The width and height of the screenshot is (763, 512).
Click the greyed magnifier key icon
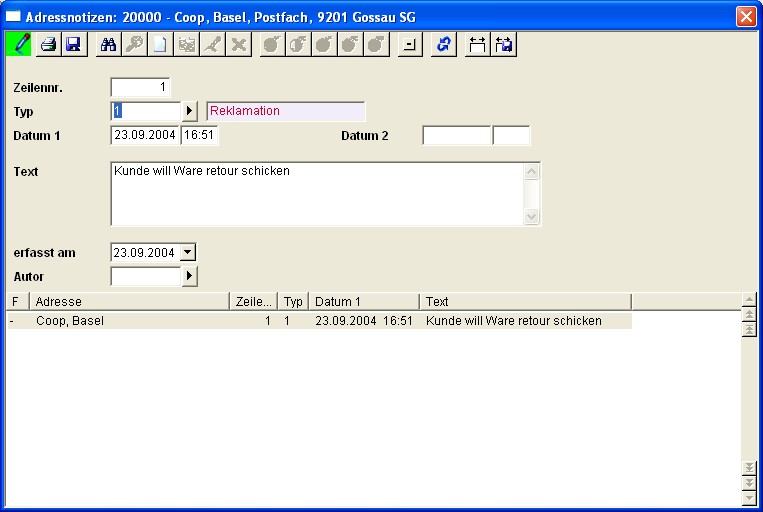[x=134, y=44]
